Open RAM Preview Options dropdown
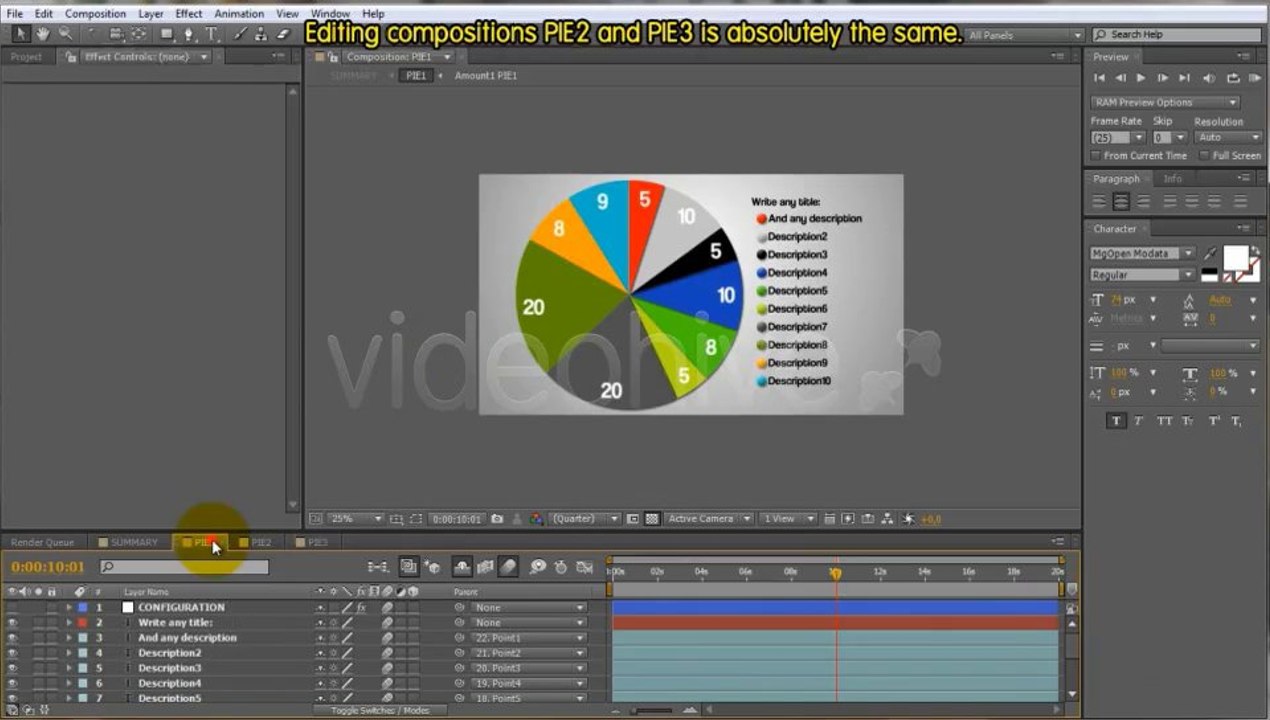 tap(1165, 102)
